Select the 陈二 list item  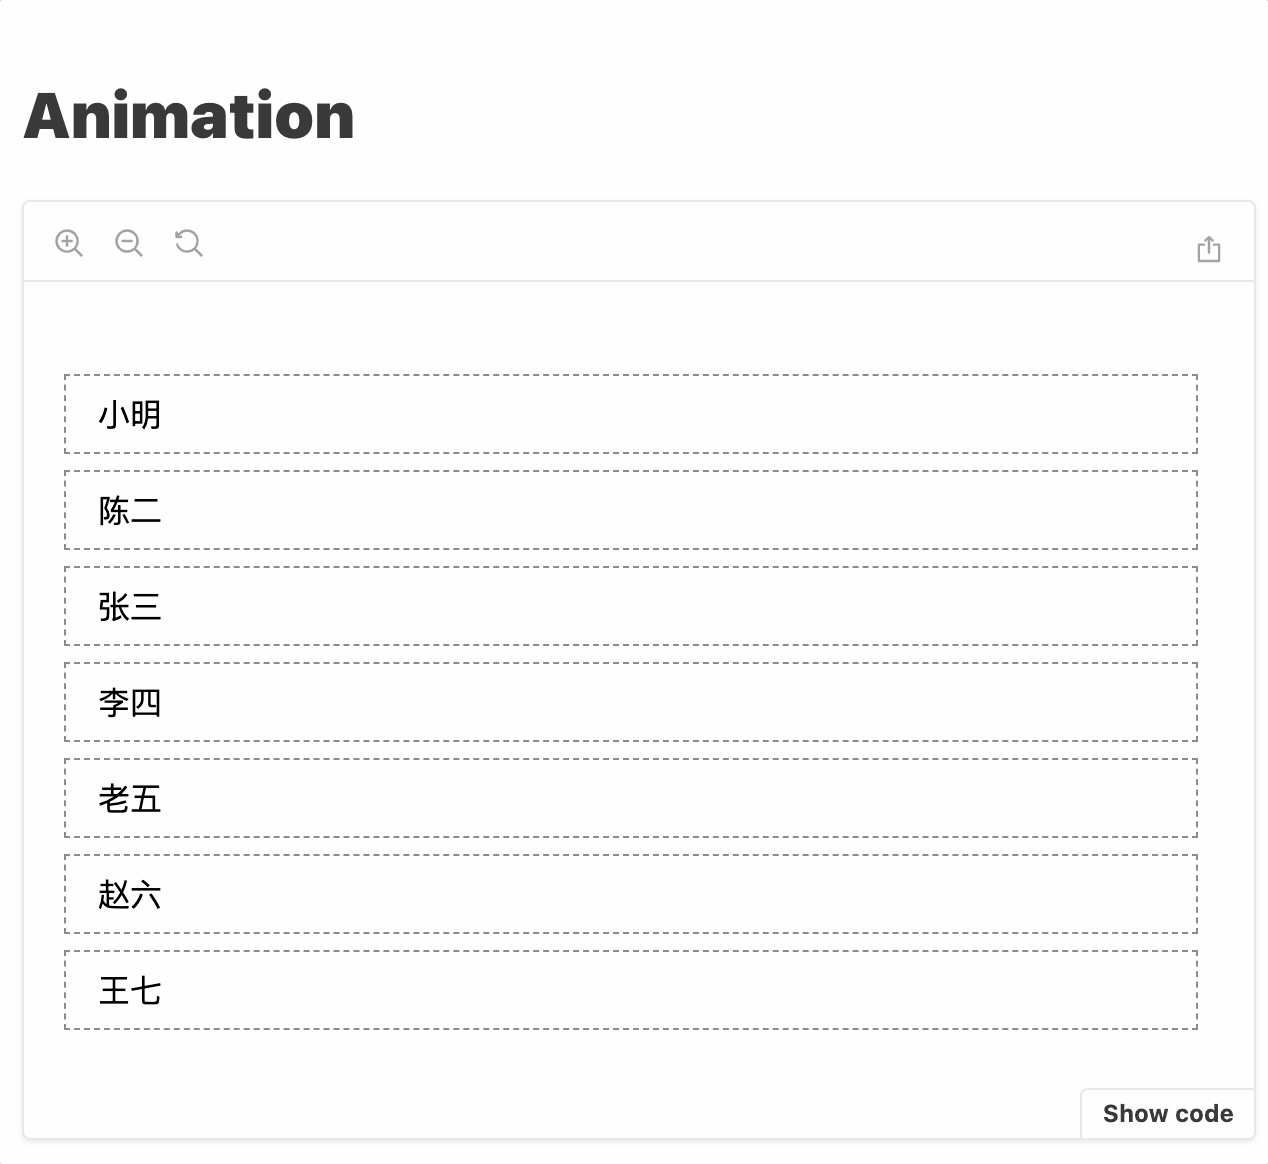tap(630, 510)
